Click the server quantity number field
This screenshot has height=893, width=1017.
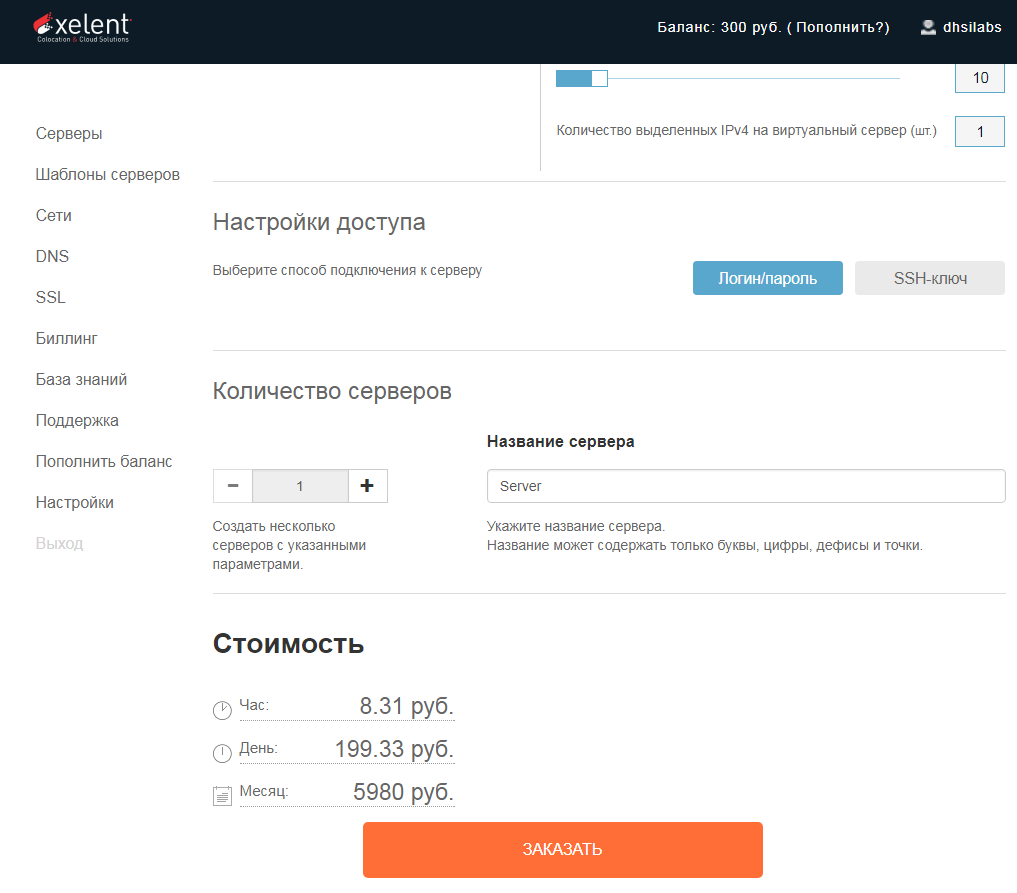[x=300, y=486]
